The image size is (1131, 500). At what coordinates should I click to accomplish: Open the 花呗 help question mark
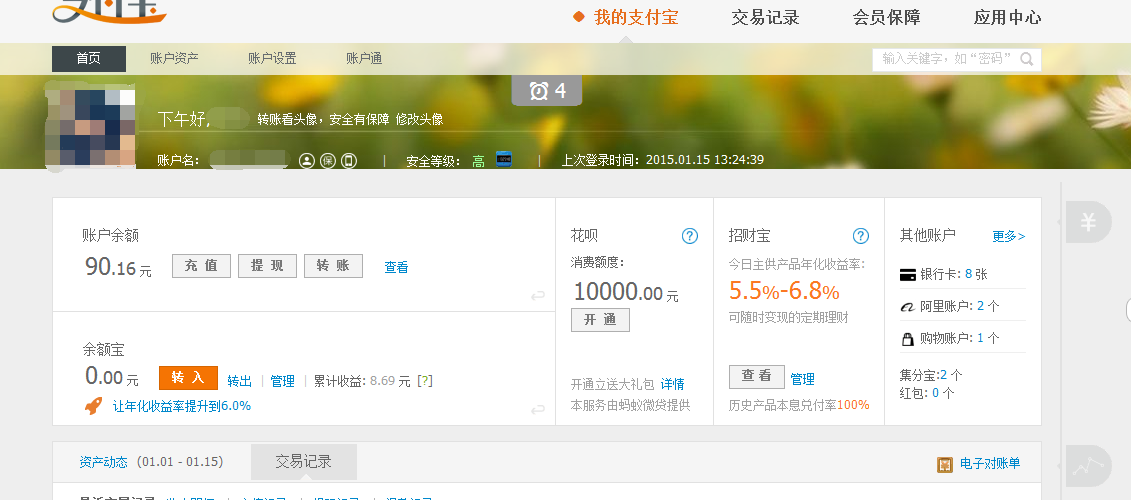(690, 236)
